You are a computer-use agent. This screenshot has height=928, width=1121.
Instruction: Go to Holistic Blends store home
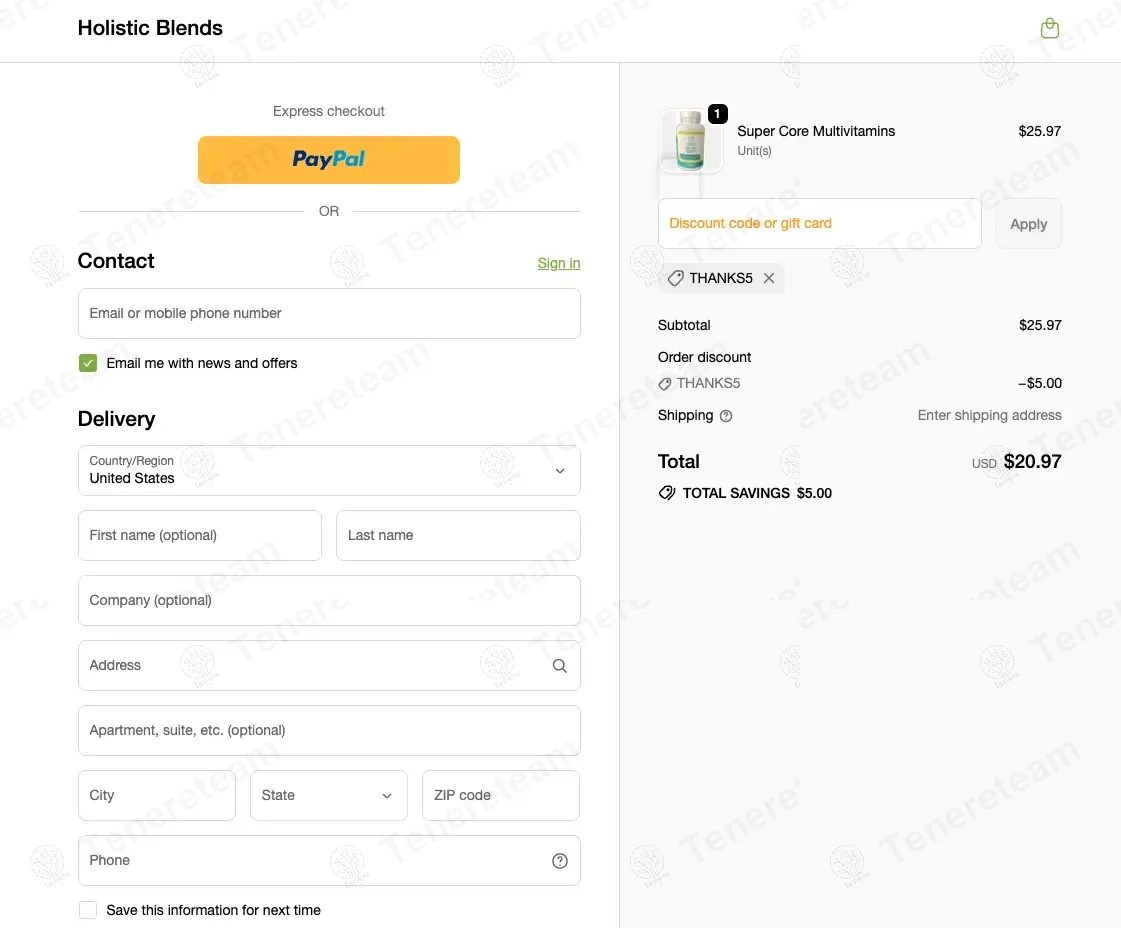[150, 28]
